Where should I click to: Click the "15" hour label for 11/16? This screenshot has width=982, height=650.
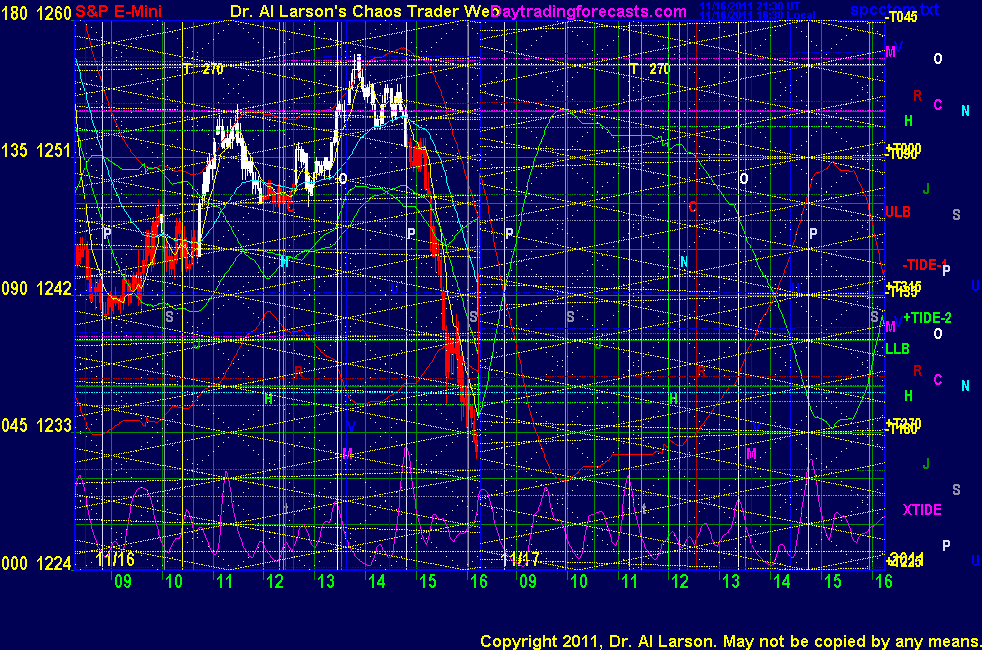point(428,581)
